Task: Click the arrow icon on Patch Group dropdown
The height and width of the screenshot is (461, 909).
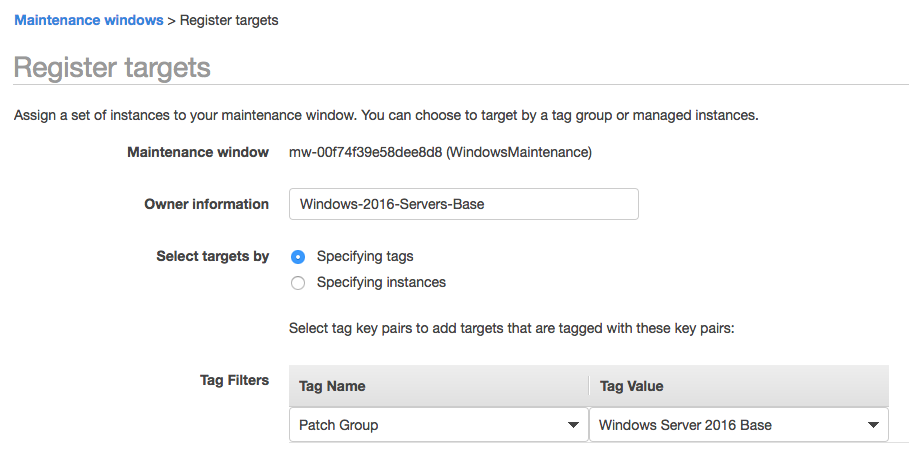Action: (x=574, y=426)
